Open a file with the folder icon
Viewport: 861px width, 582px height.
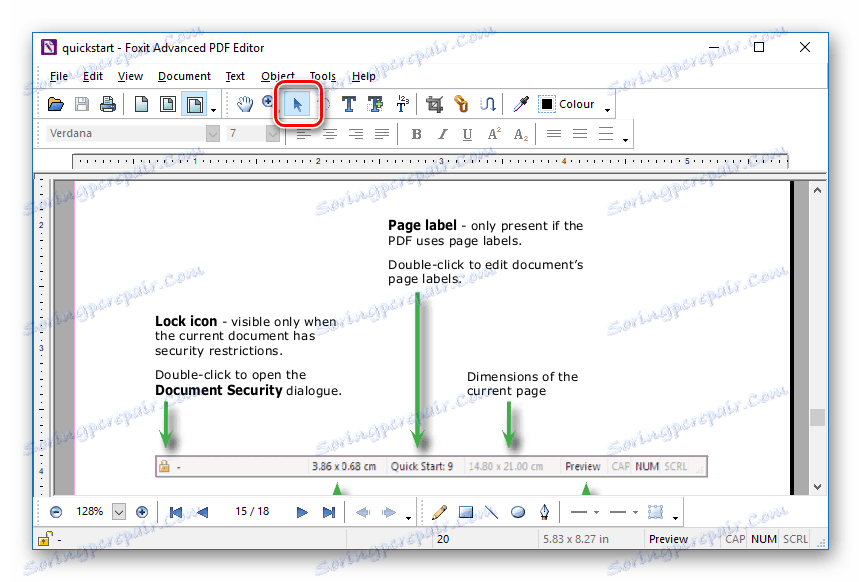coord(55,104)
